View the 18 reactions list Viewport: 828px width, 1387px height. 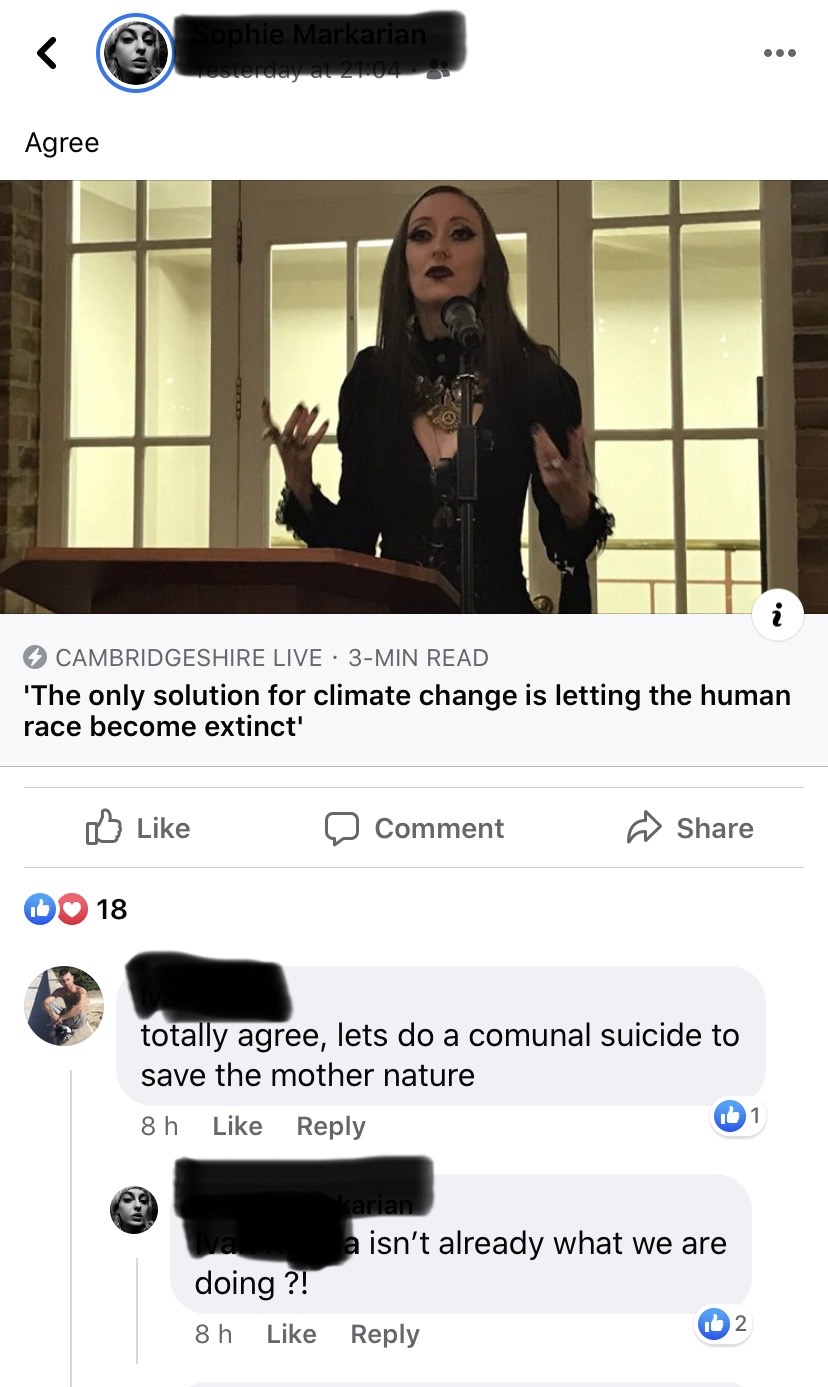pyautogui.click(x=76, y=909)
